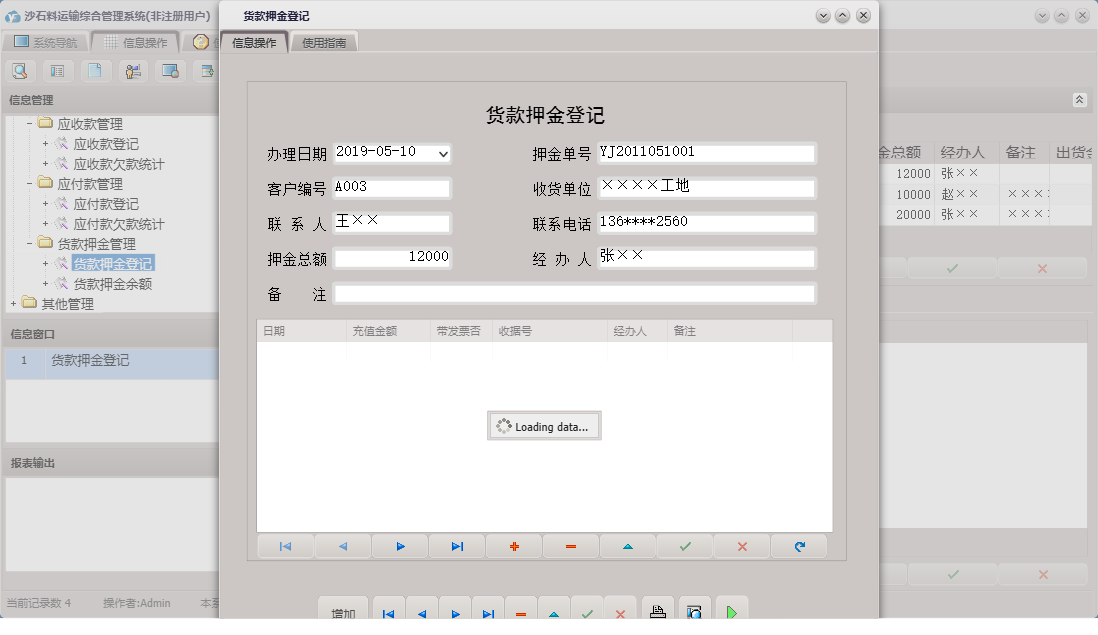The image size is (1098, 635).
Task: Select the personnel management toolbar icon
Action: coord(131,70)
